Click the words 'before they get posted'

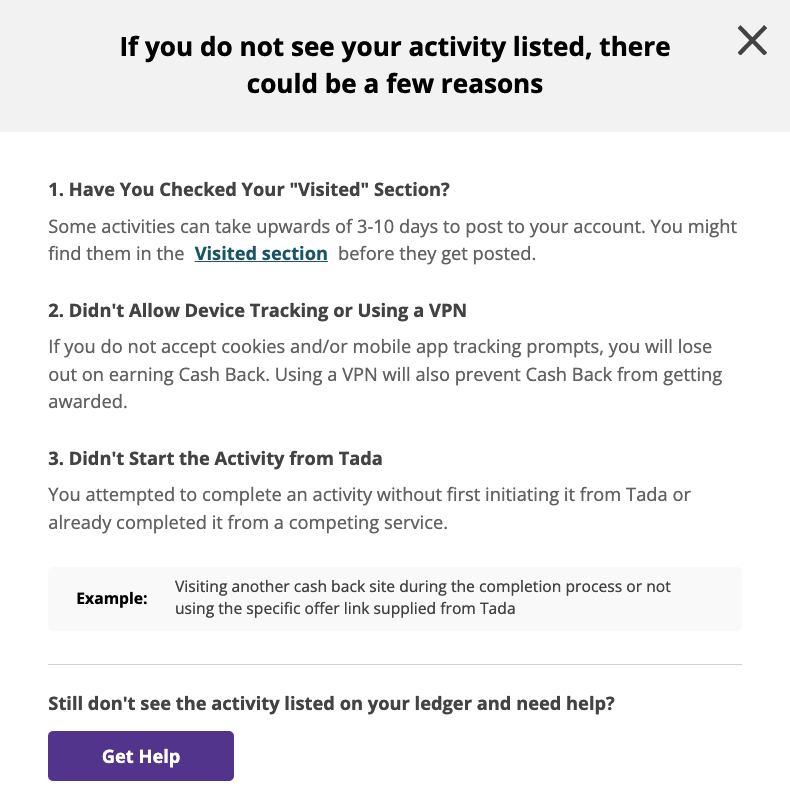437,254
